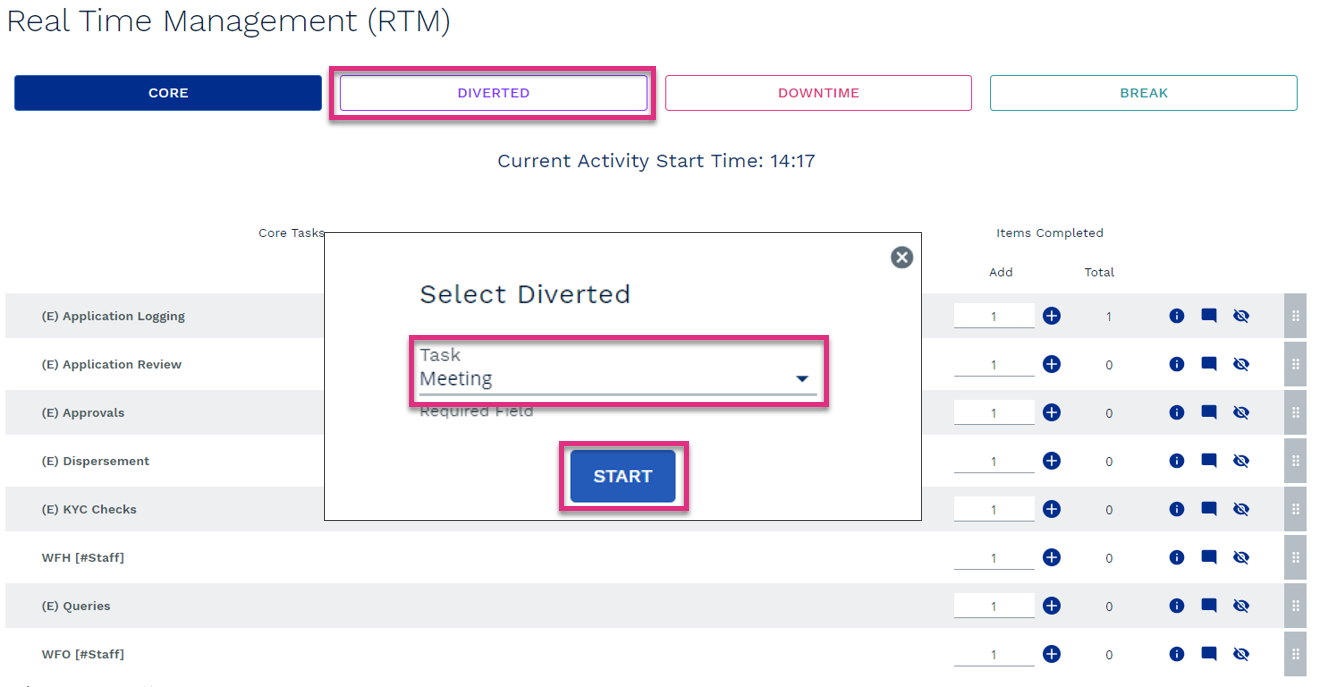Screen dimensions: 1320x687
Task: Click plus icon for WFO [#Staff] row
Action: [x=1051, y=654]
